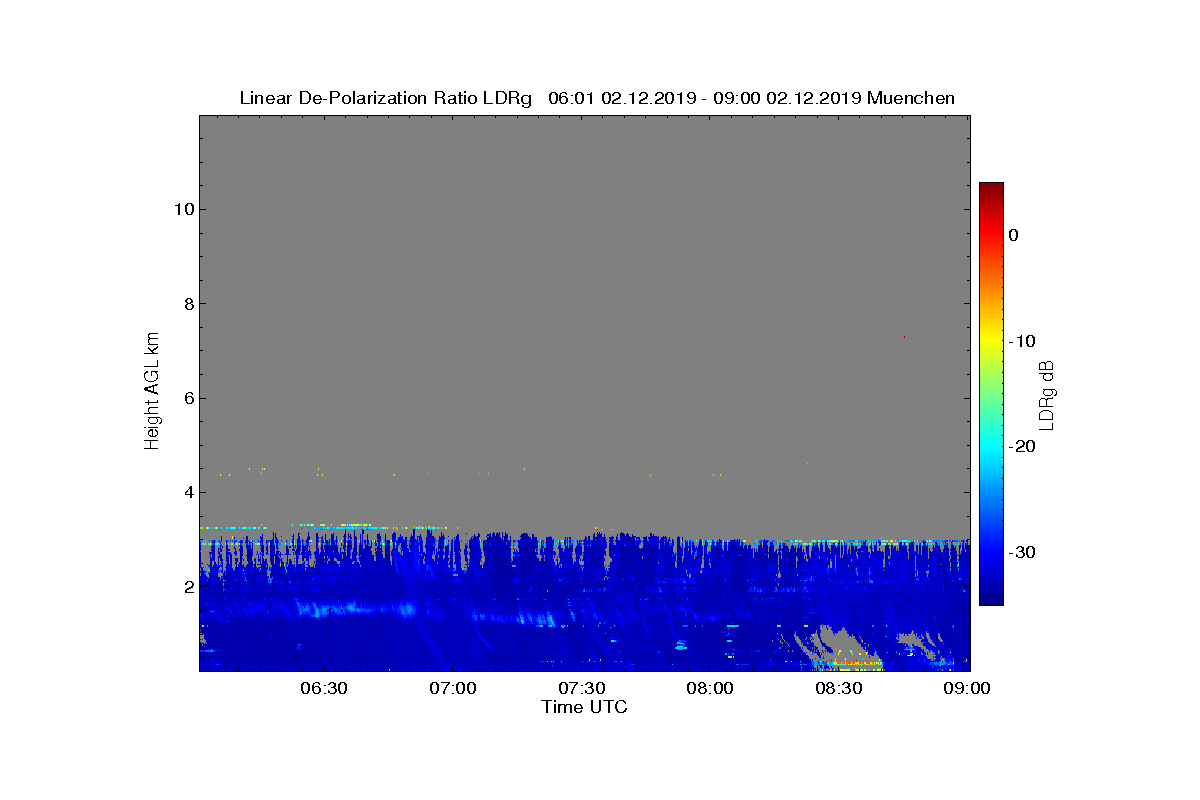The height and width of the screenshot is (800, 1200).
Task: Click the 07:30 time tick label
Action: pyautogui.click(x=582, y=688)
